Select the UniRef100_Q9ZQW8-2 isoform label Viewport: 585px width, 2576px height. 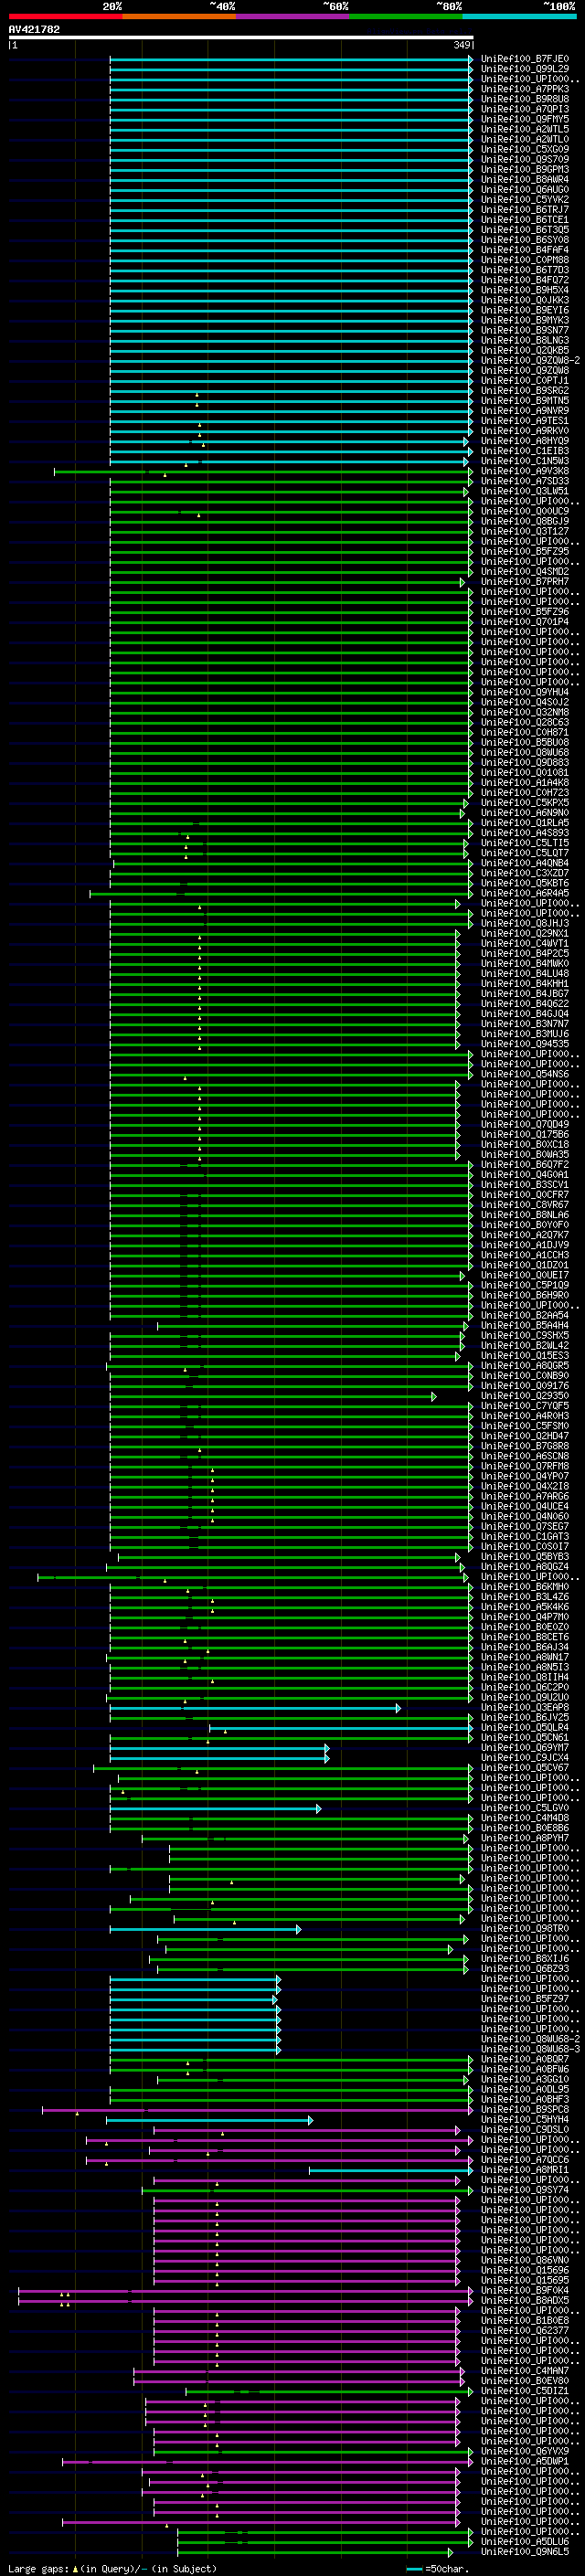pyautogui.click(x=530, y=360)
